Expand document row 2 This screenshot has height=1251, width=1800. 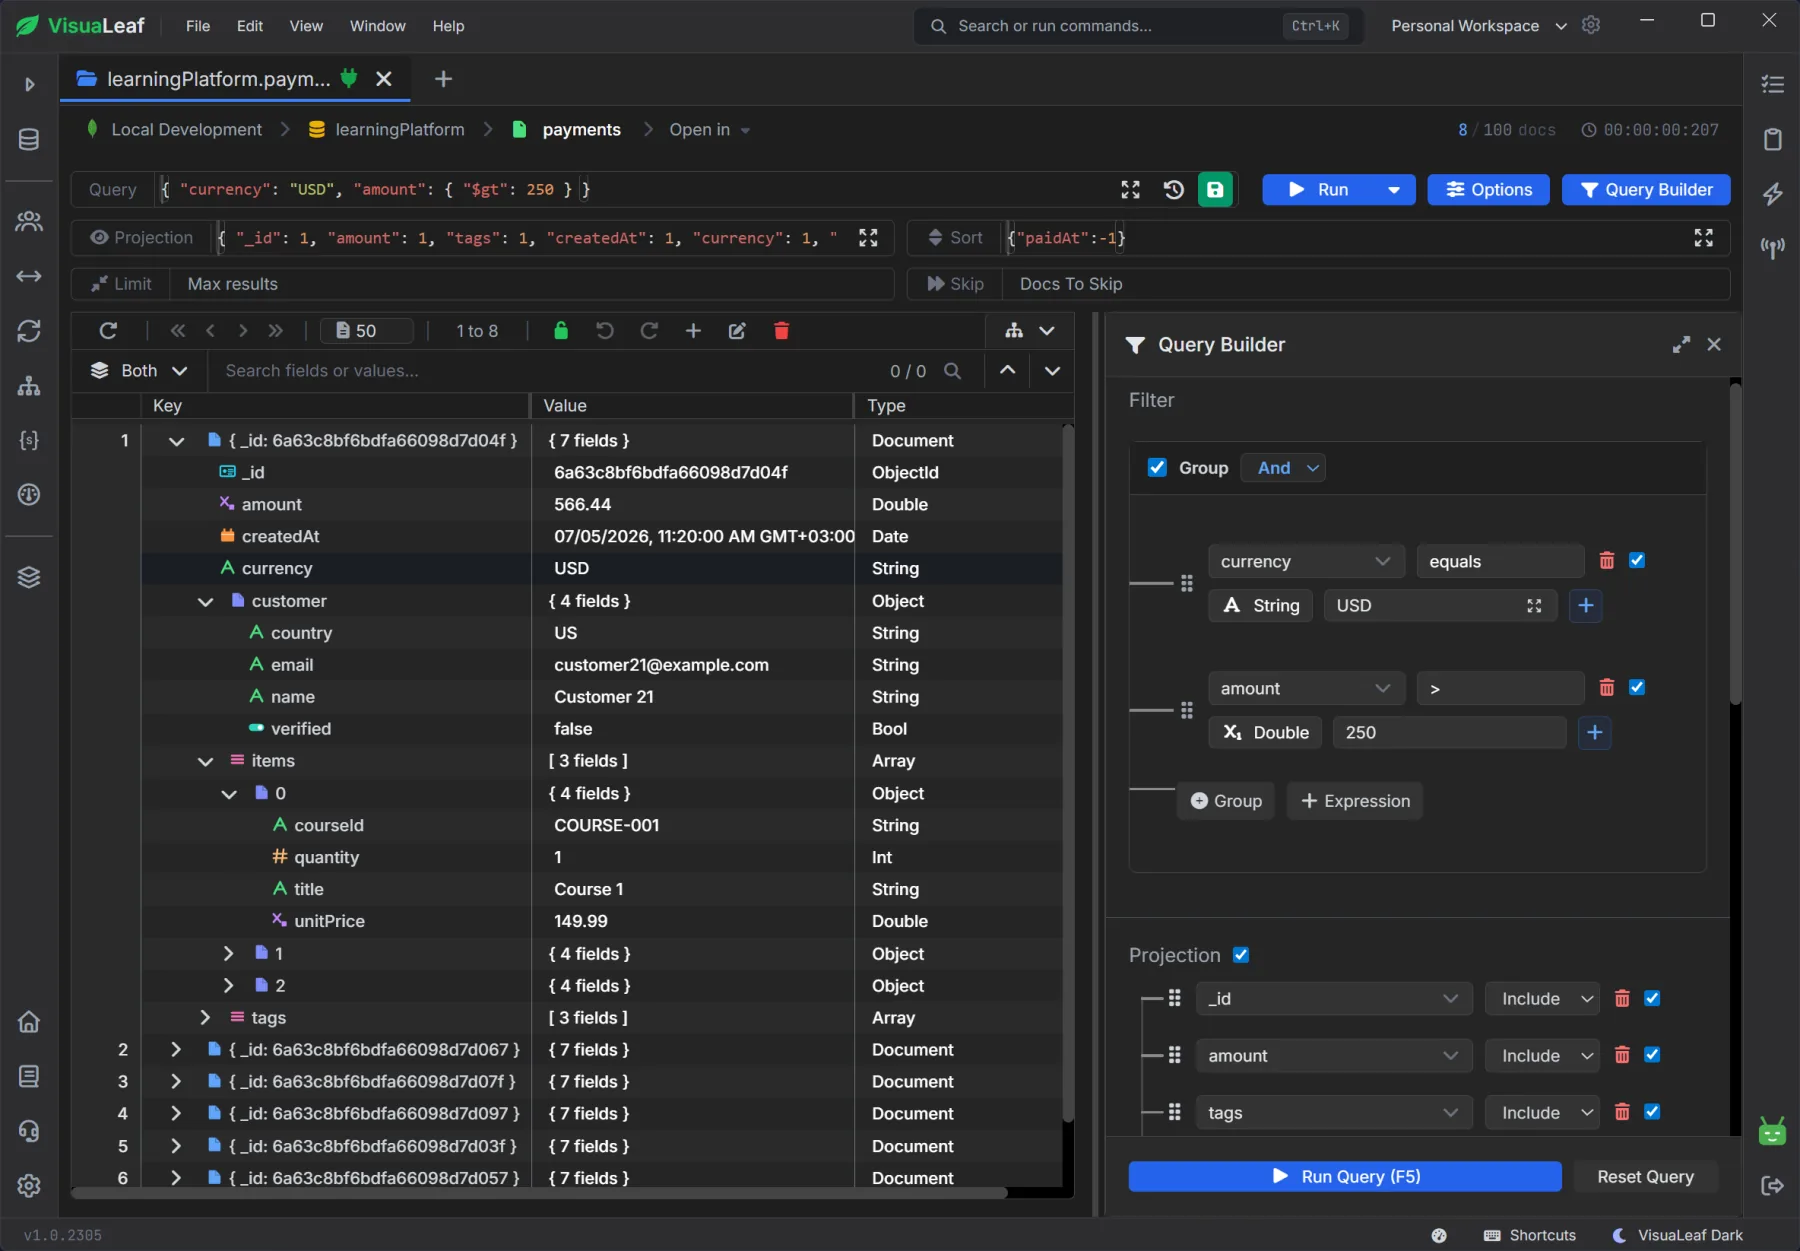[176, 1049]
